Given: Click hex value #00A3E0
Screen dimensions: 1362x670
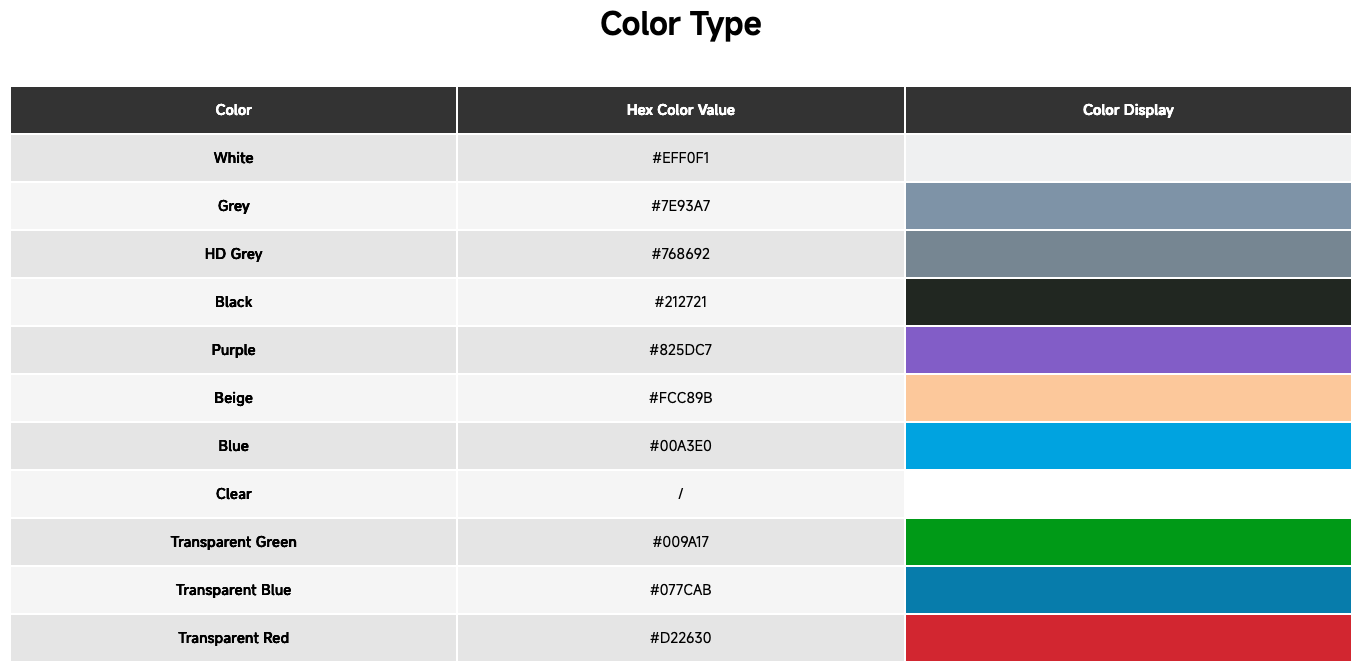Looking at the screenshot, I should pos(680,446).
